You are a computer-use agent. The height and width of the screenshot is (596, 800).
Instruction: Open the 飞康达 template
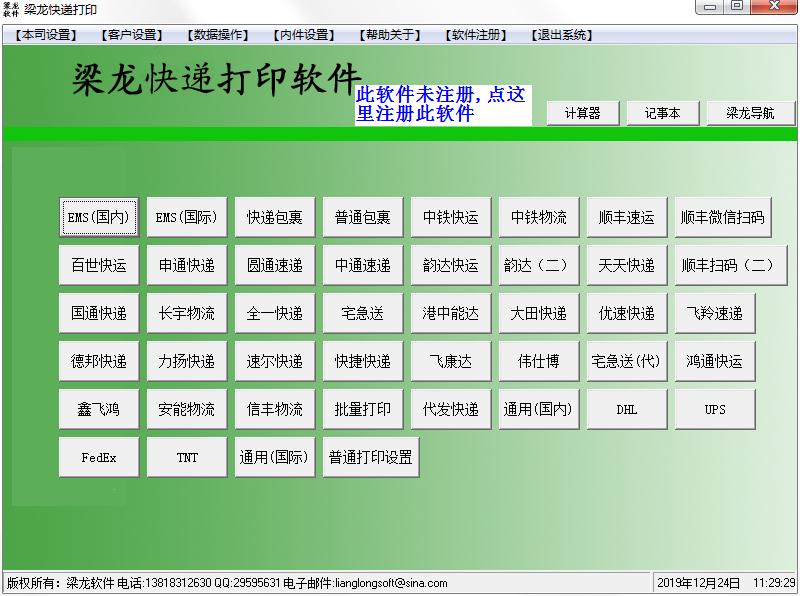point(451,361)
